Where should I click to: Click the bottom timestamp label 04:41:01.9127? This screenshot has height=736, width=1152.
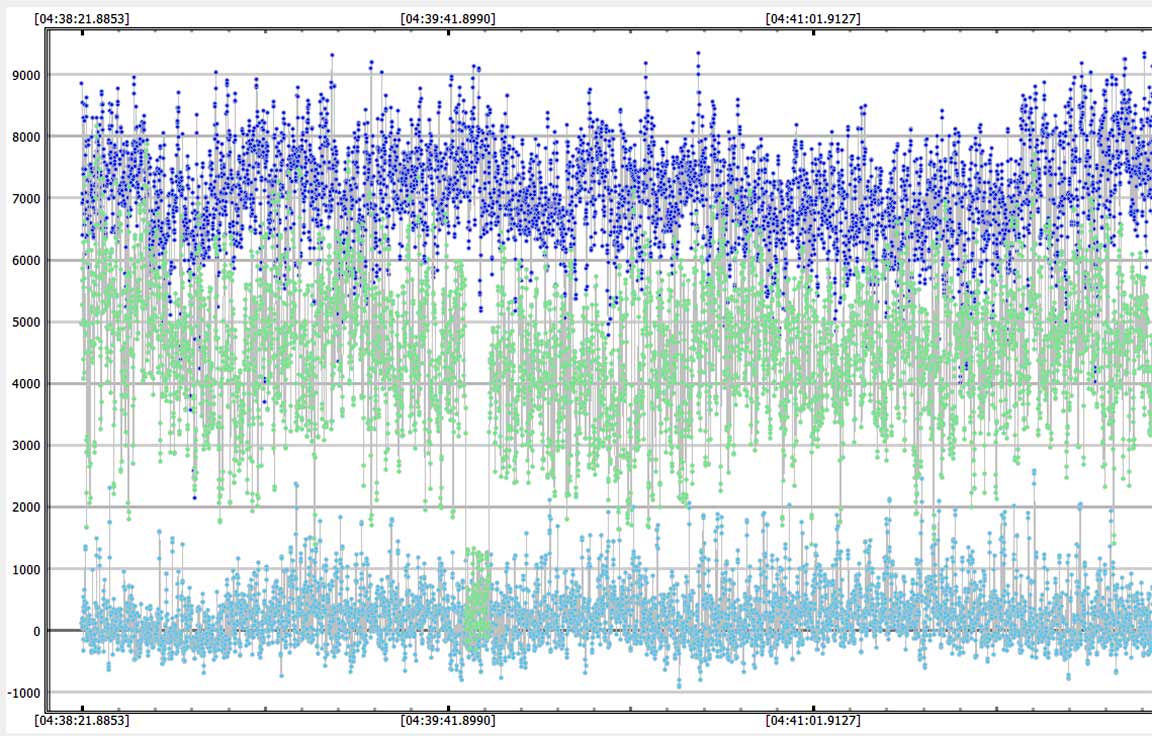coord(813,721)
